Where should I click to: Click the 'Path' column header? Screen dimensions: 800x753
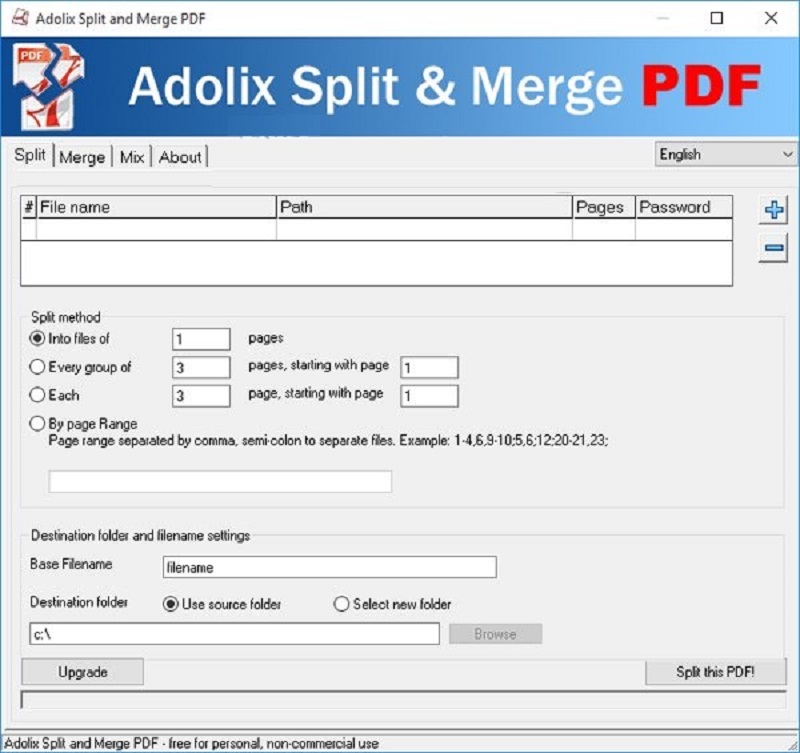[x=424, y=207]
